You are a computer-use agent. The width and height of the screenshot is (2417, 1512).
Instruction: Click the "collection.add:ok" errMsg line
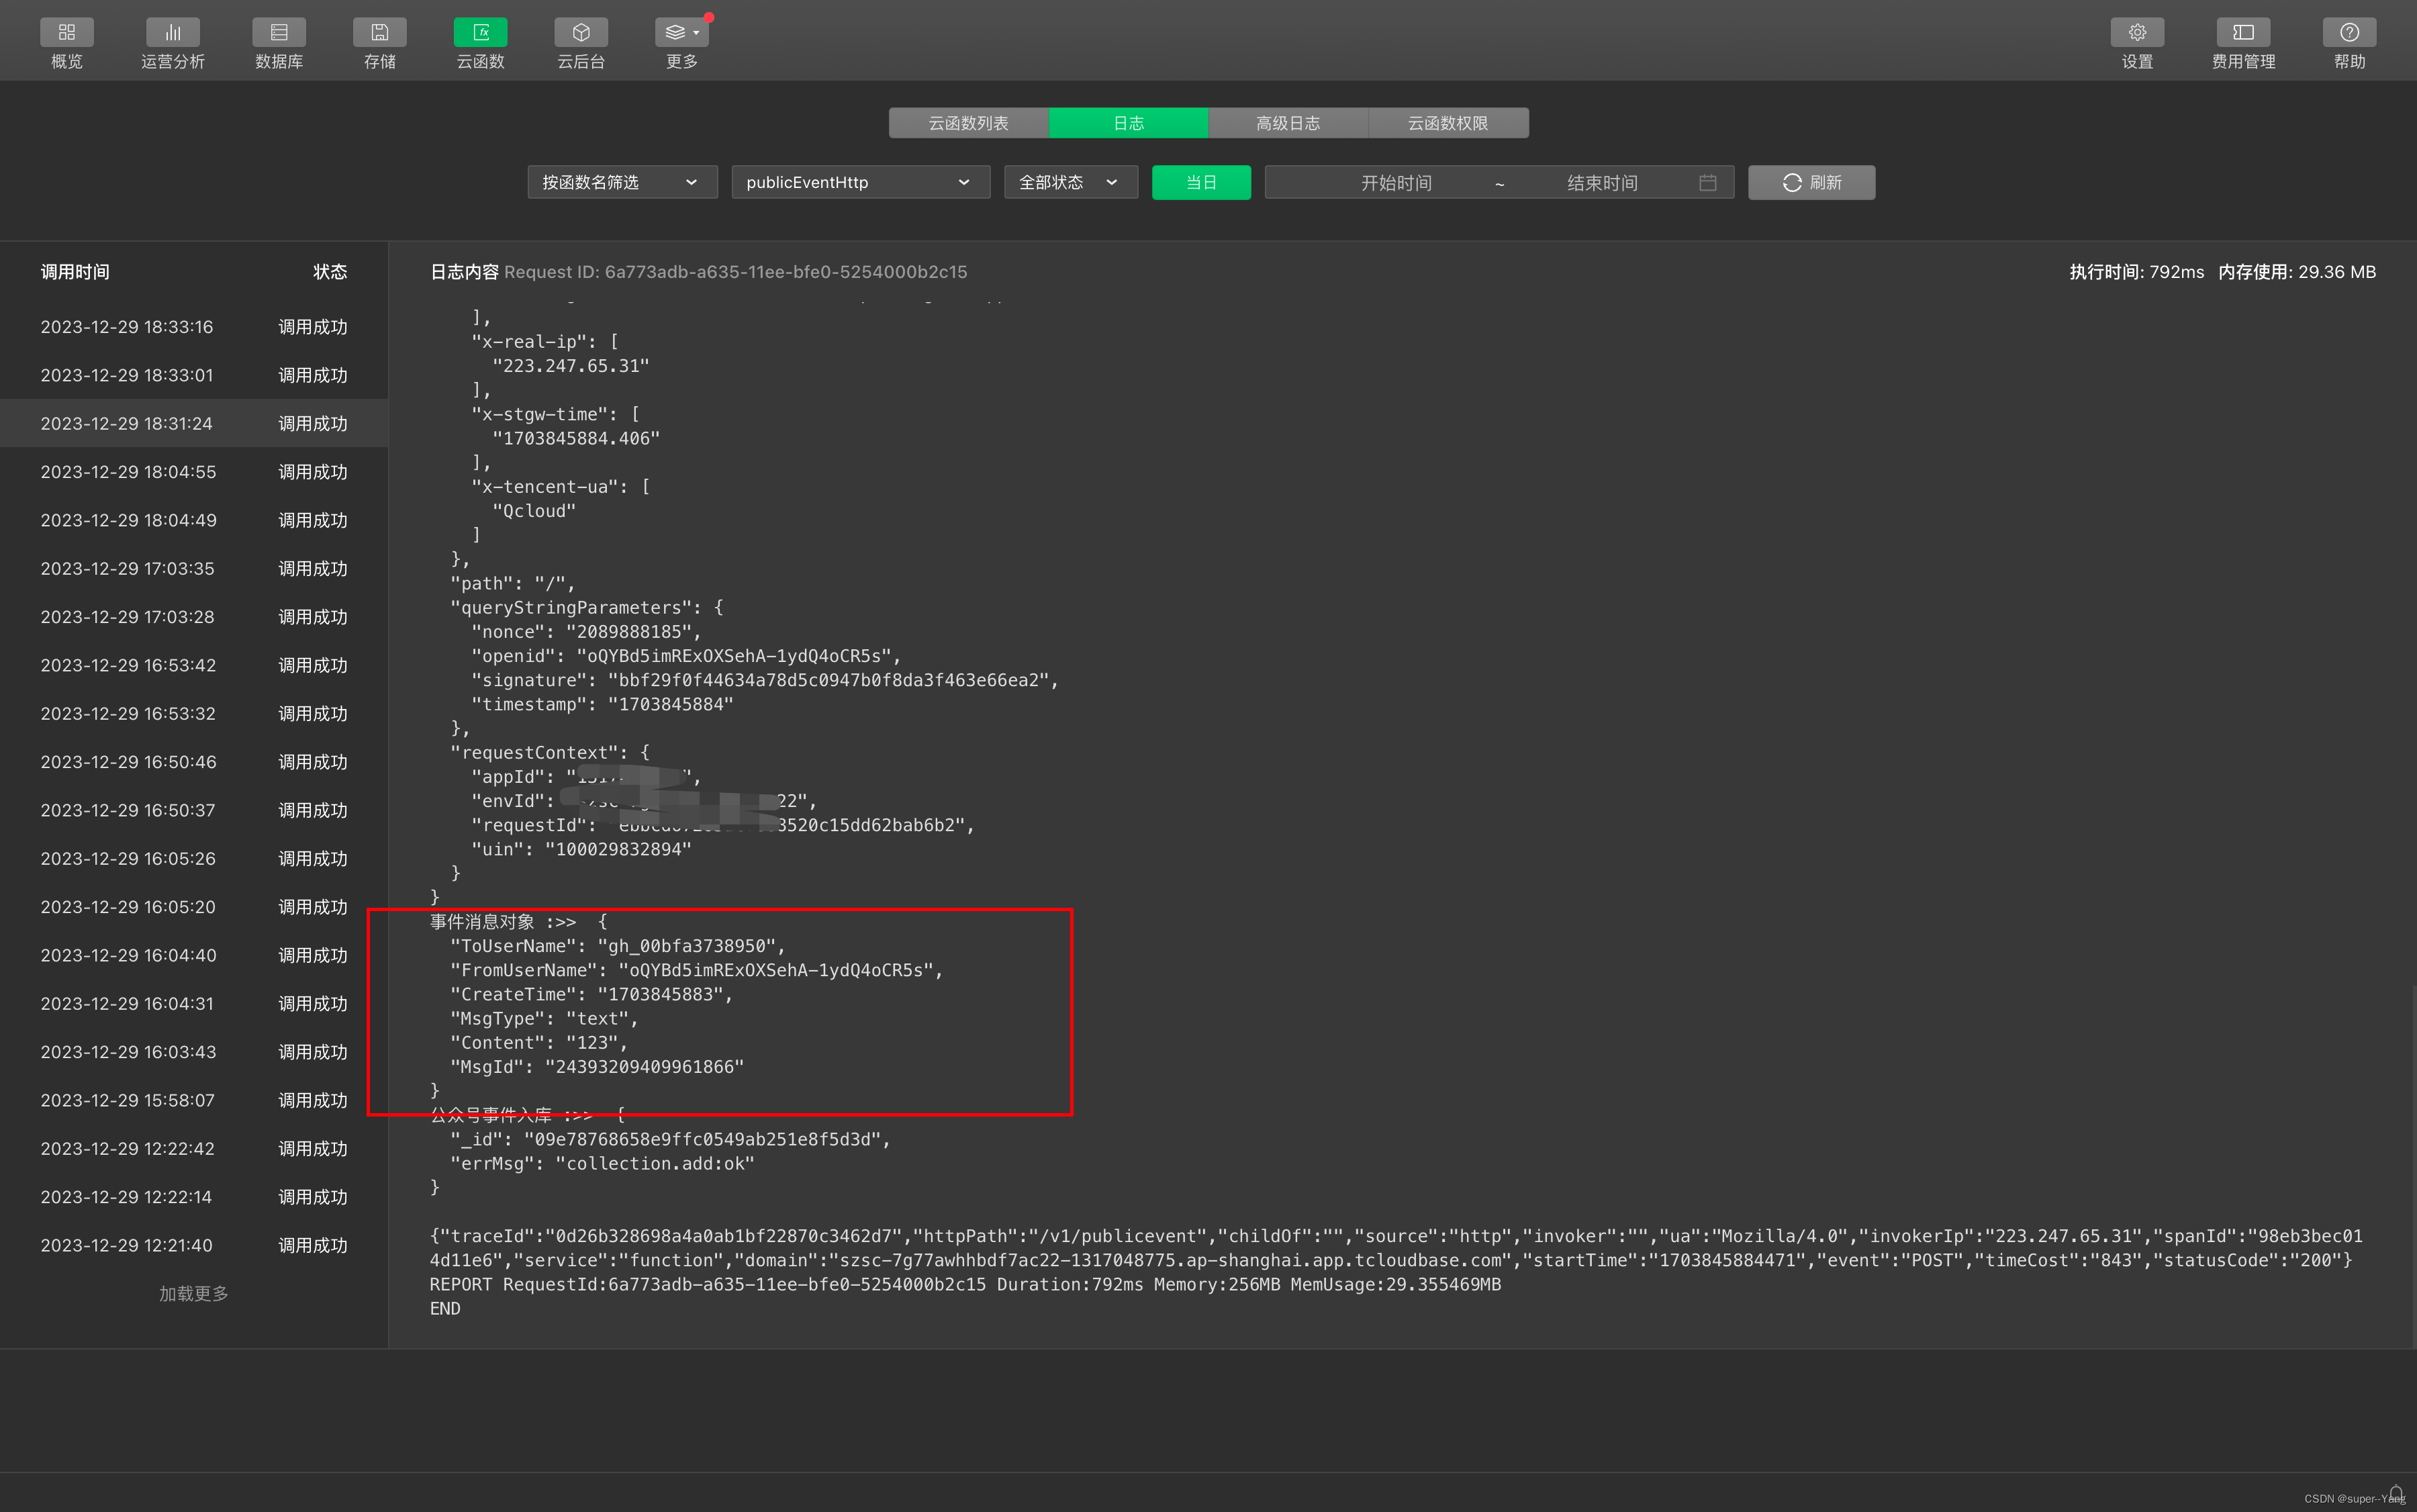tap(602, 1163)
